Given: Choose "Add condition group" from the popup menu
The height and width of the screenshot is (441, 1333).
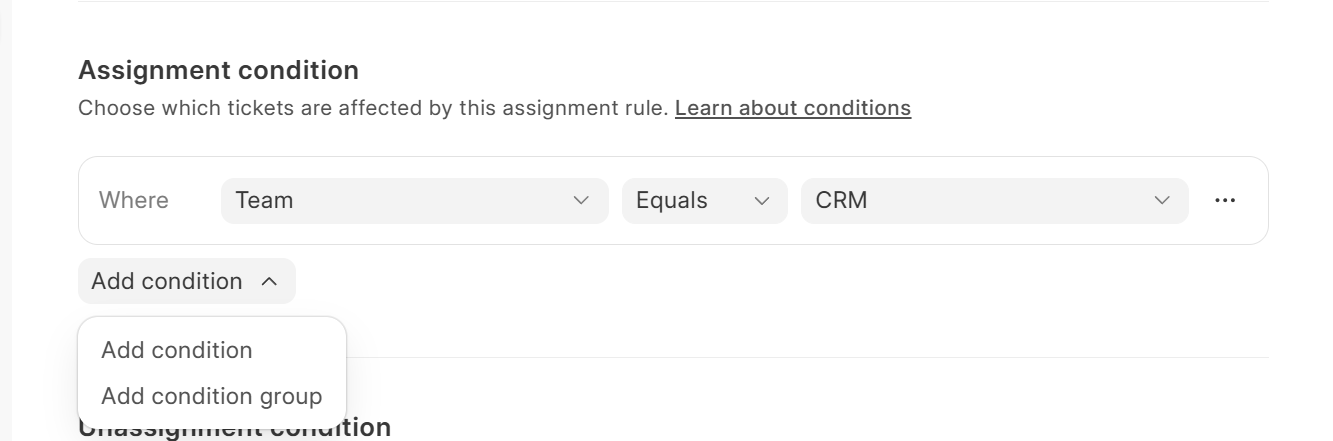Looking at the screenshot, I should click(x=212, y=396).
